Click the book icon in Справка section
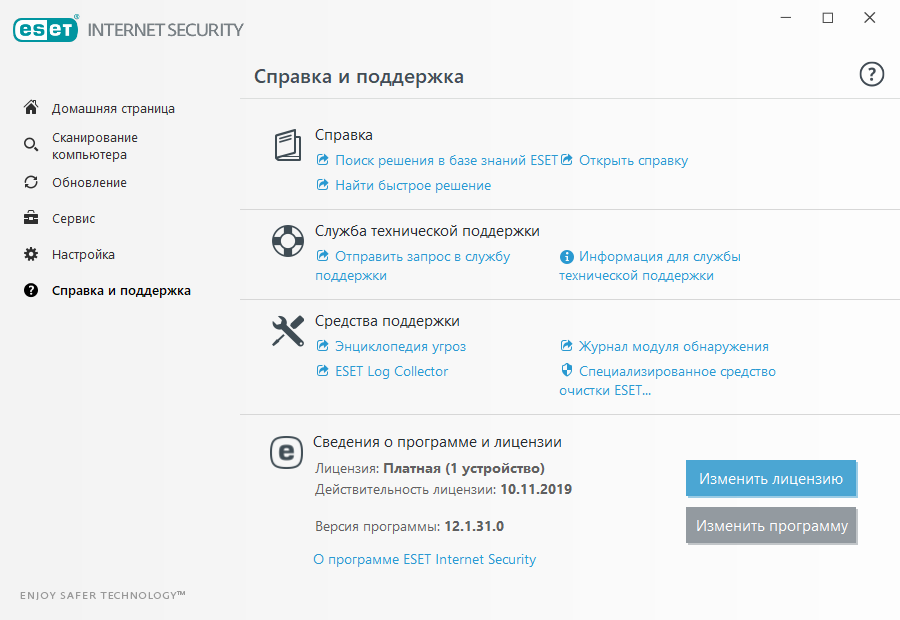The height and width of the screenshot is (620, 900). pos(288,145)
